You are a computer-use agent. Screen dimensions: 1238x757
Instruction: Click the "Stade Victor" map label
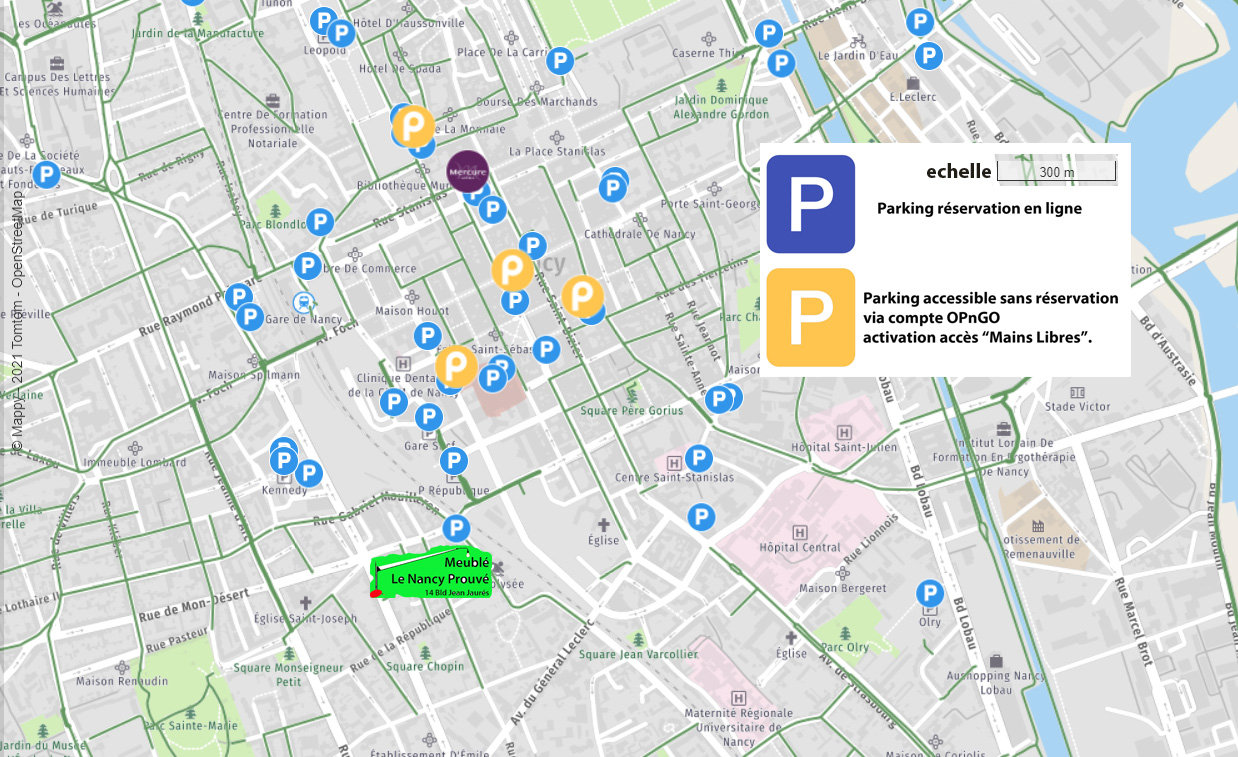tap(1077, 407)
